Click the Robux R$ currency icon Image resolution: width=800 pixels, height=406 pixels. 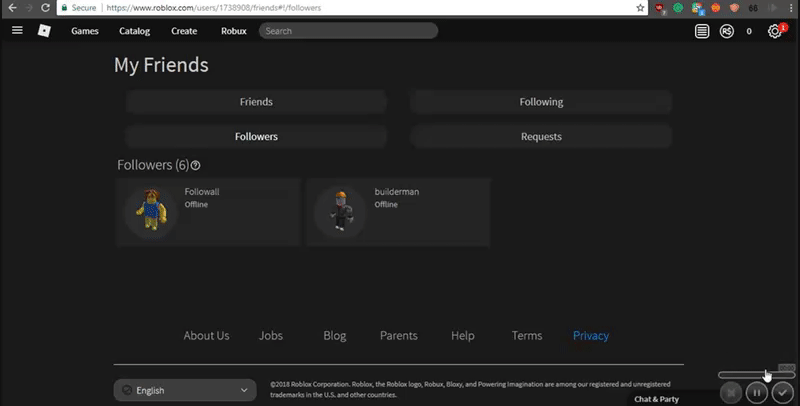727,31
